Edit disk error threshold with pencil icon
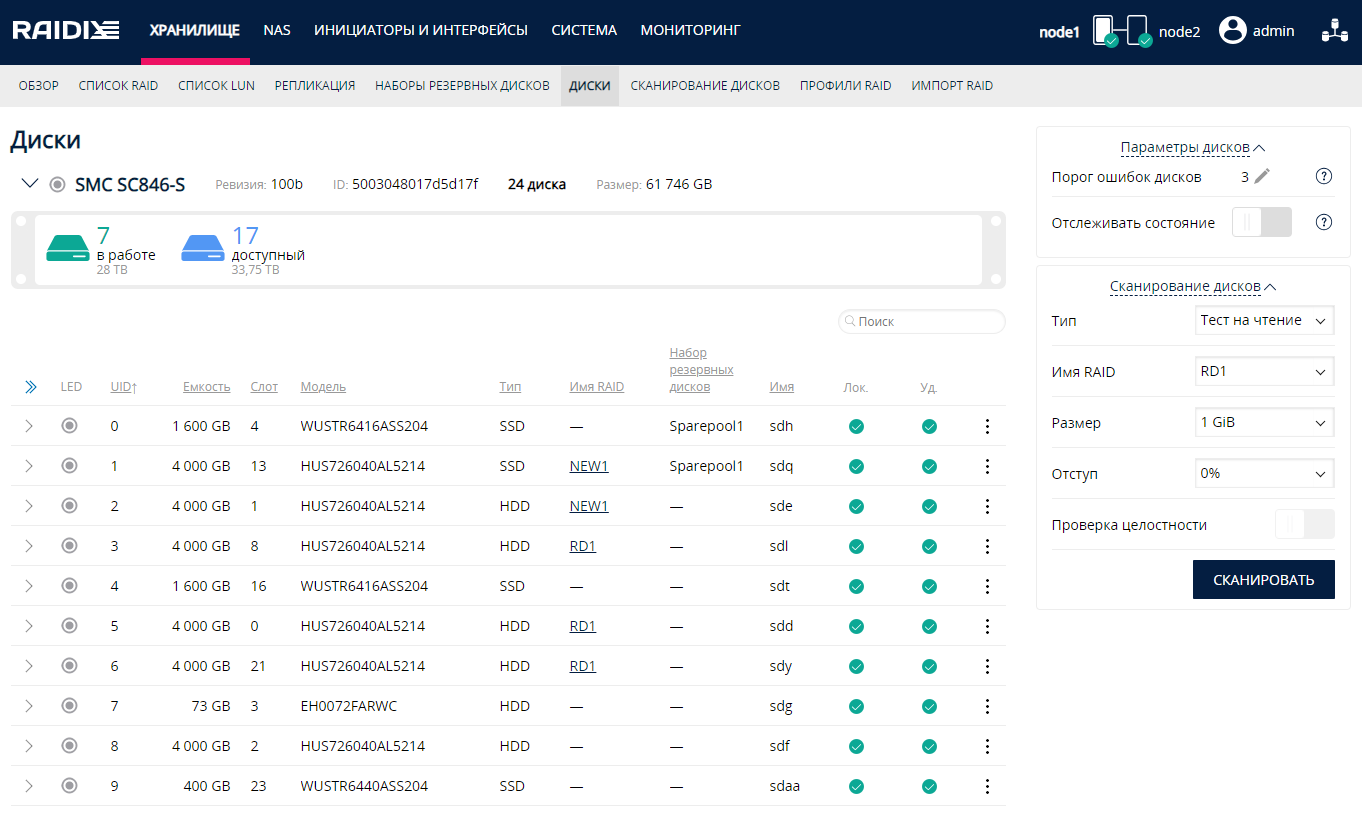 click(1262, 177)
